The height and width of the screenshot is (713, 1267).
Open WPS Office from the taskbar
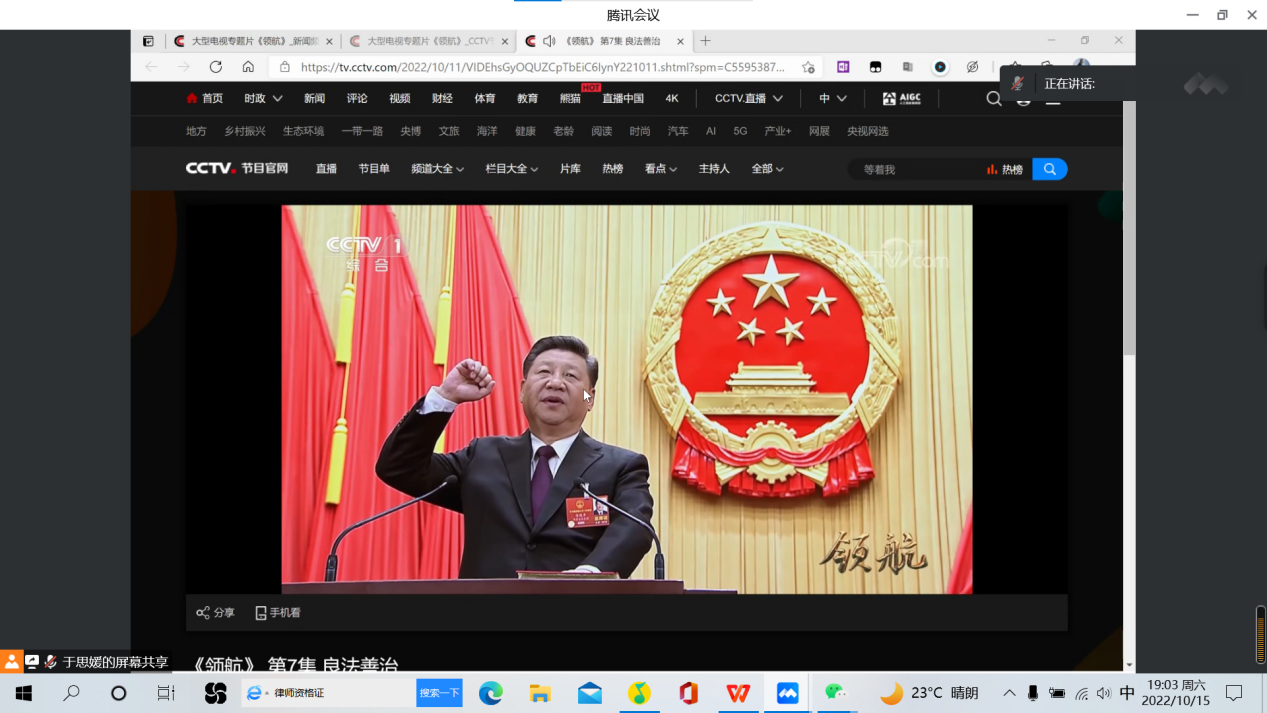tap(738, 693)
